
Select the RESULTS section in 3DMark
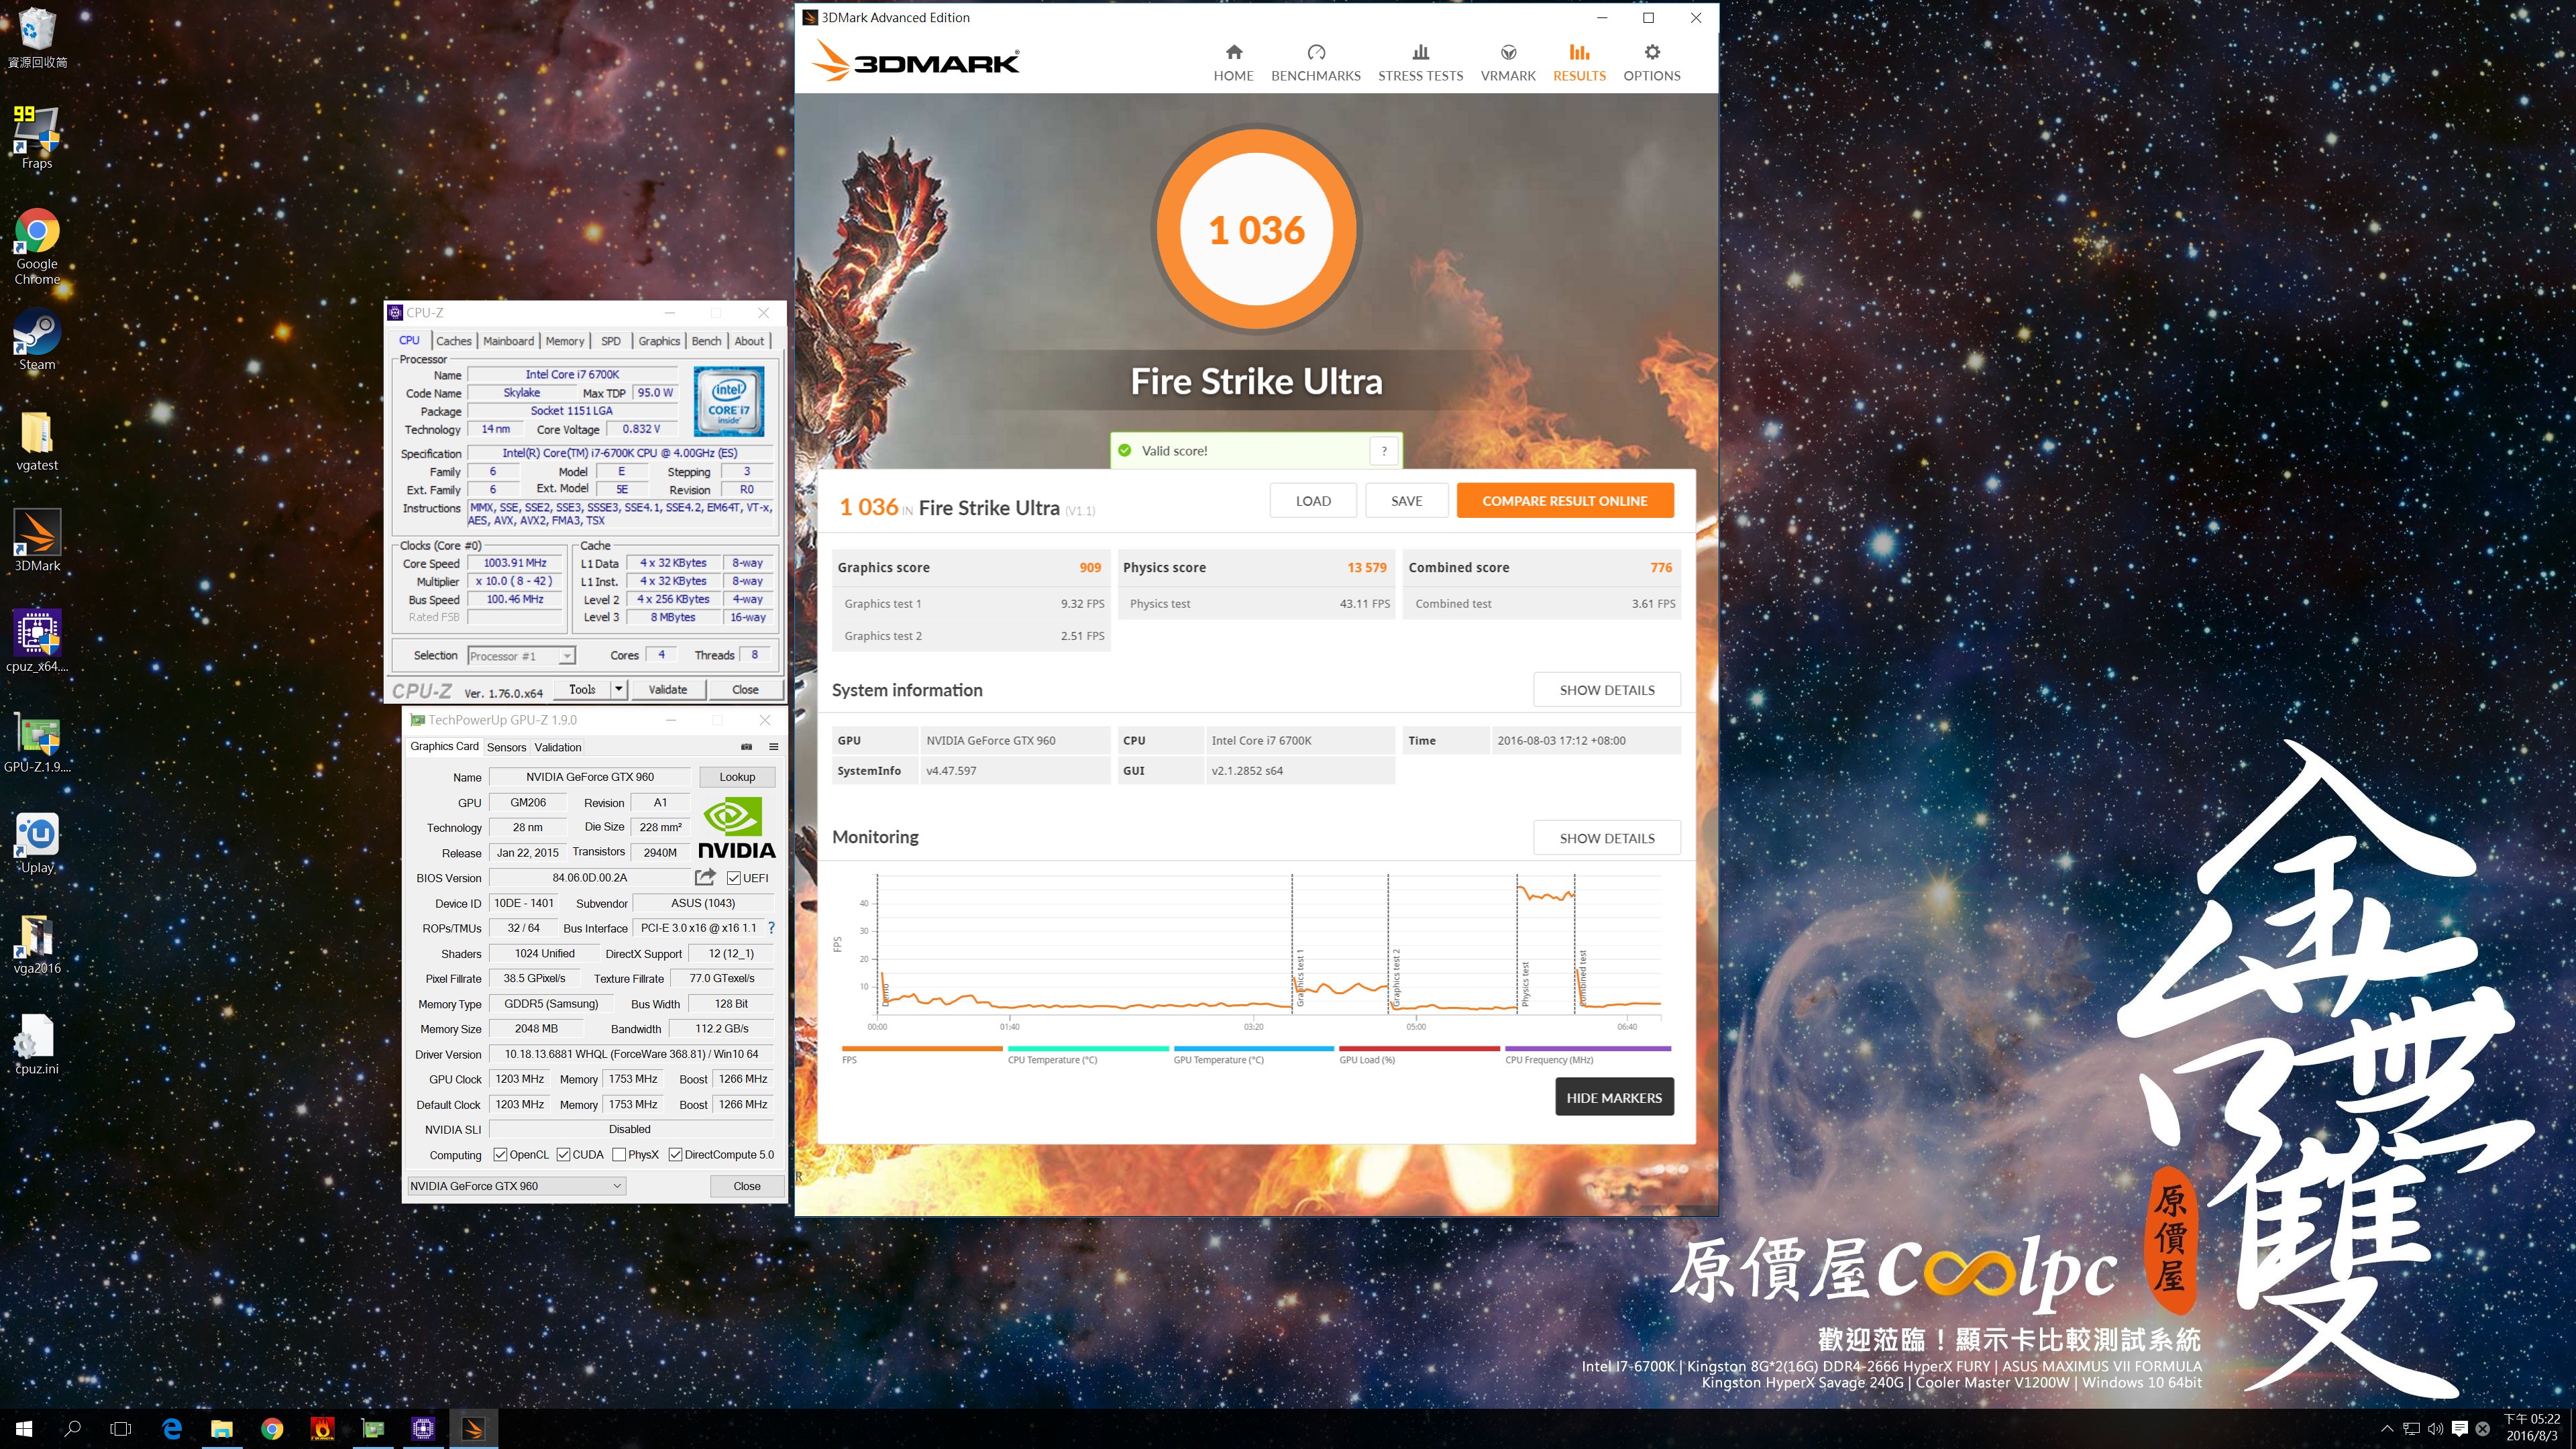pos(1579,63)
